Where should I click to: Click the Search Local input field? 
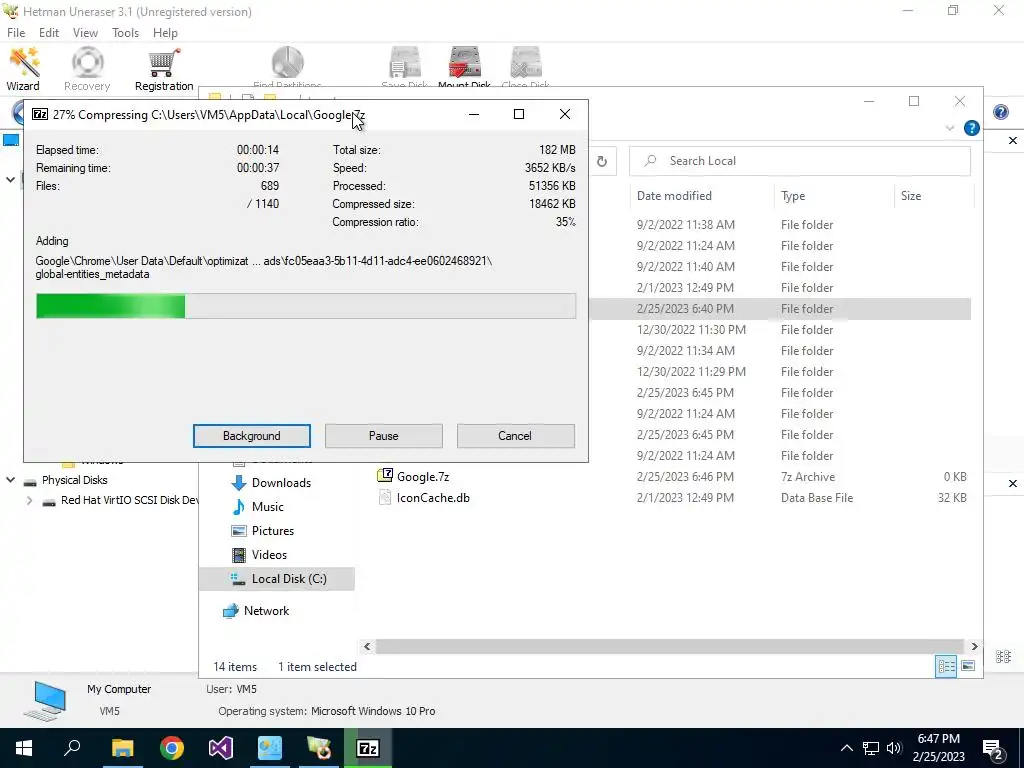point(800,161)
